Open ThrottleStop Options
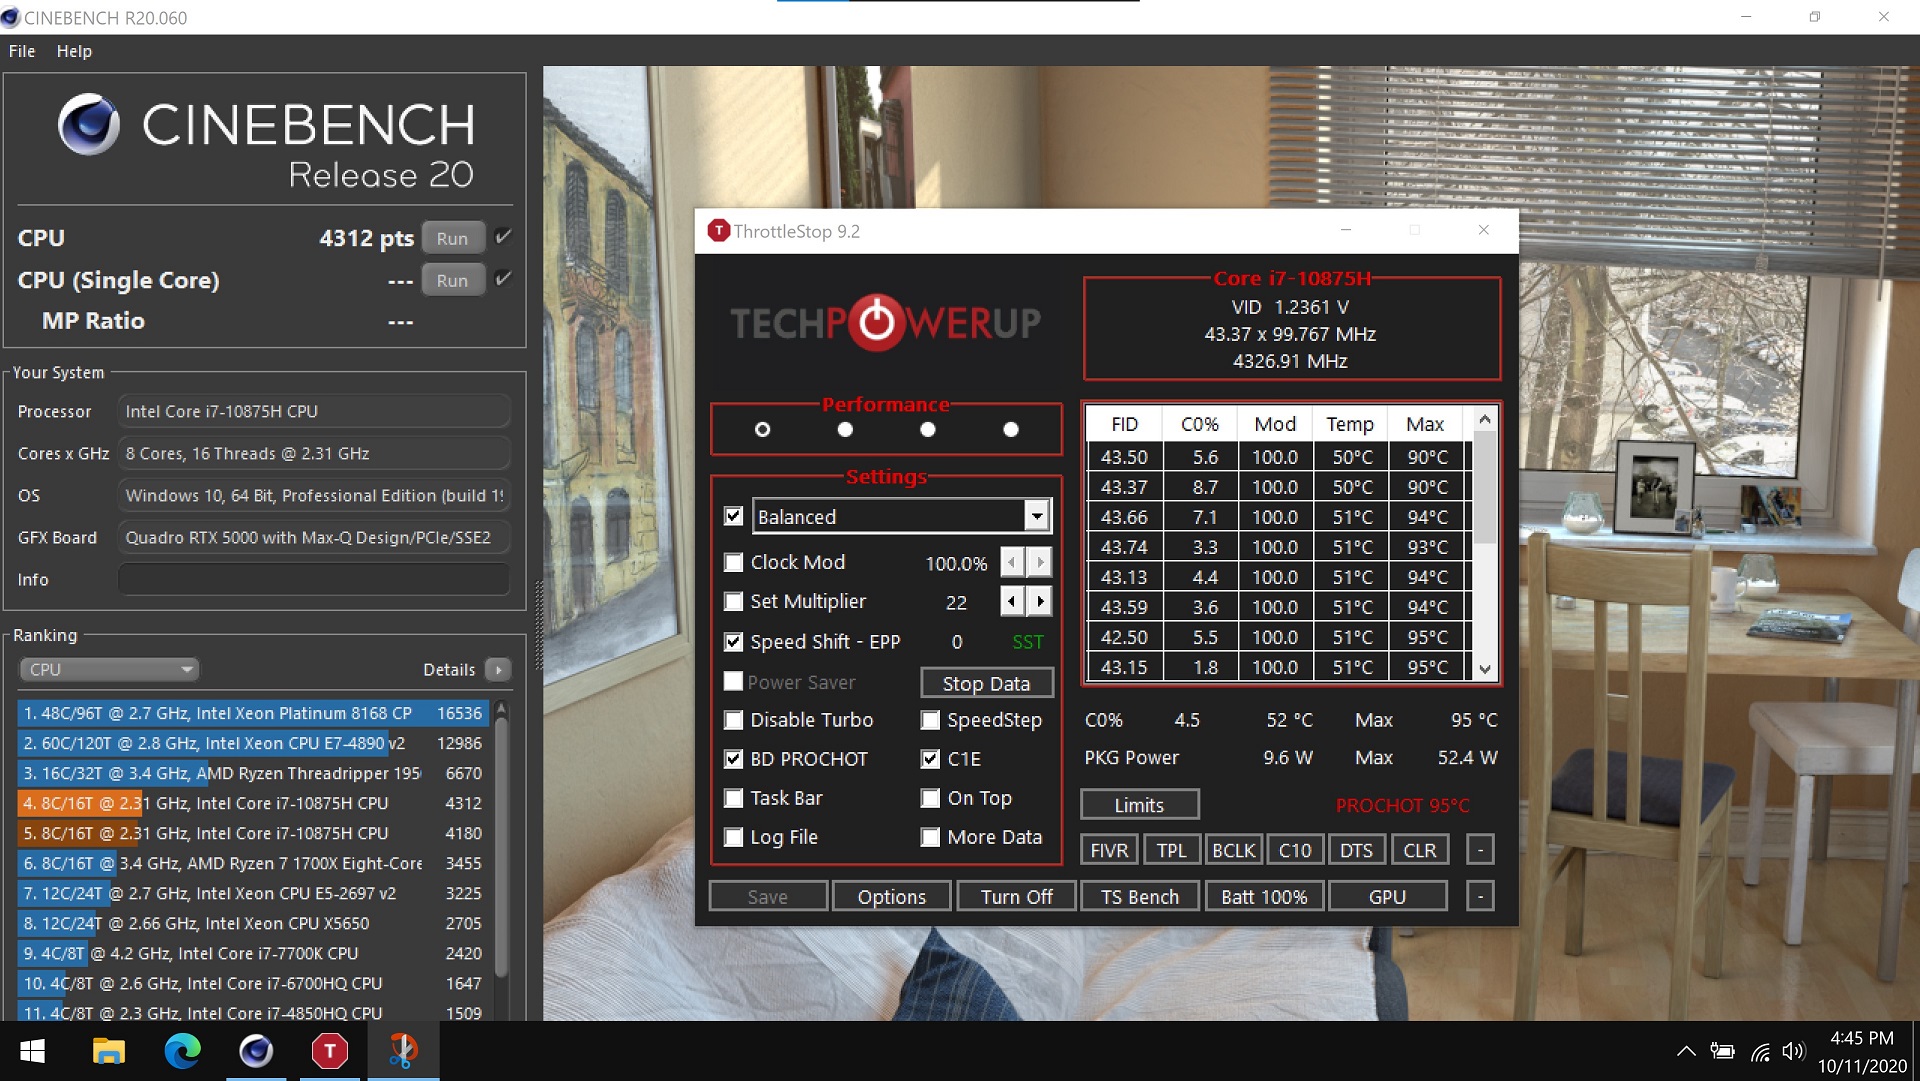1920x1081 pixels. [x=892, y=897]
